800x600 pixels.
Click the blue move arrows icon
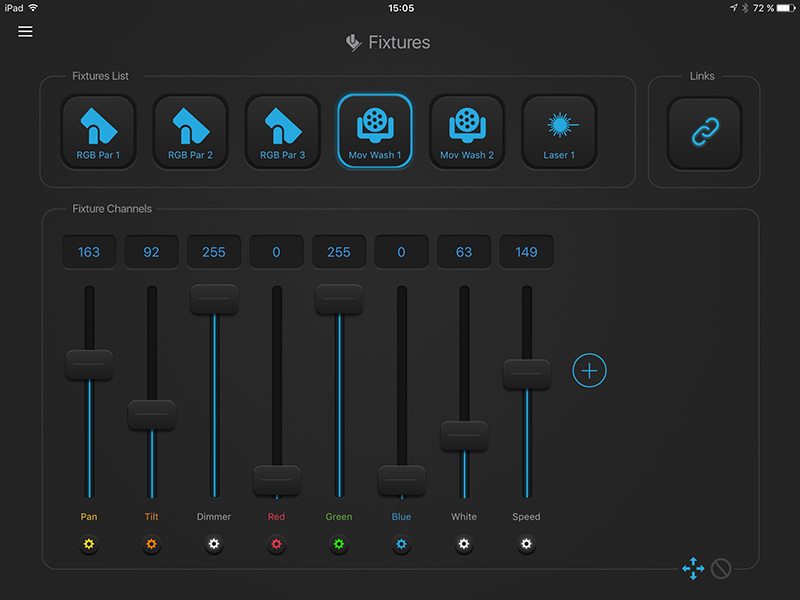point(692,568)
